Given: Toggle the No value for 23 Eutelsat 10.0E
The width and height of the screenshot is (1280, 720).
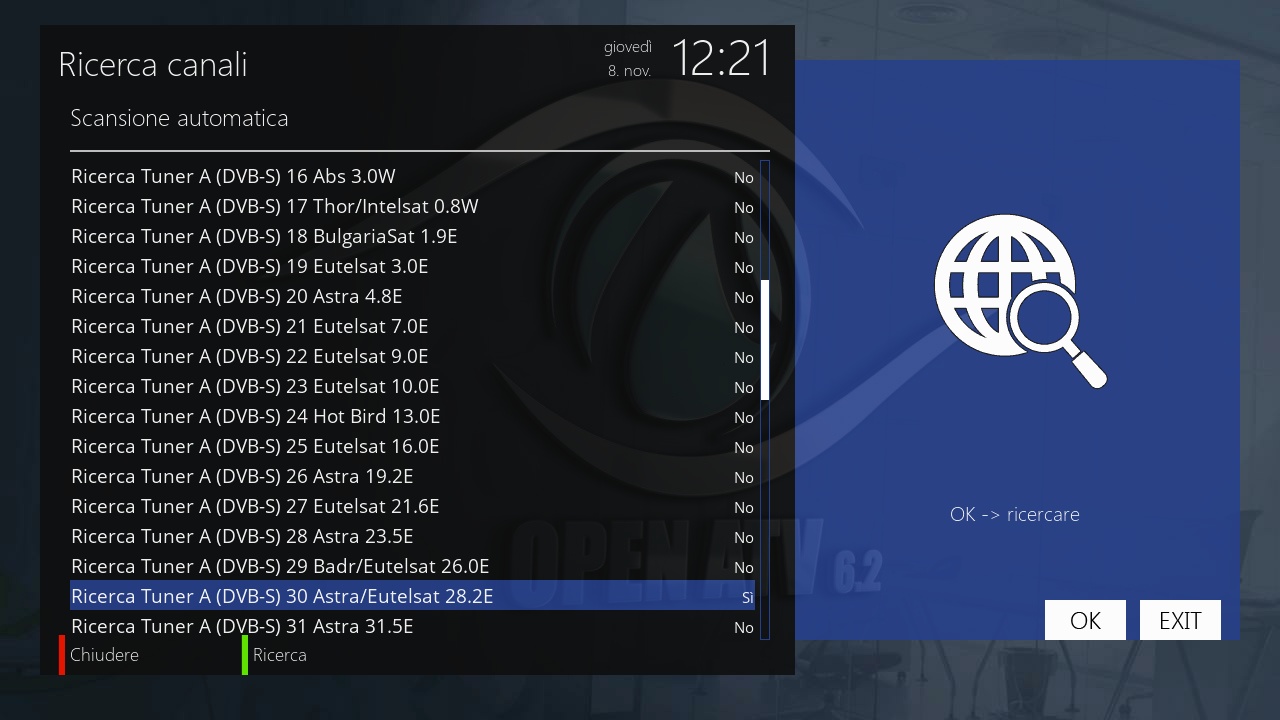Looking at the screenshot, I should tap(743, 387).
